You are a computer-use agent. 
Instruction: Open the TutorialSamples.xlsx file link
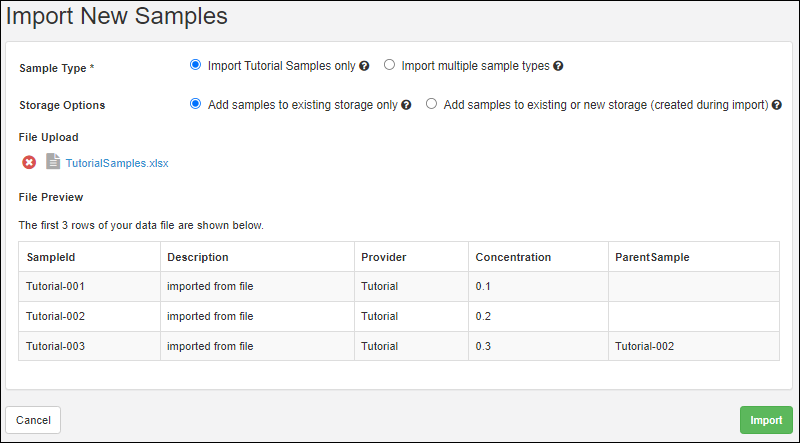(117, 163)
